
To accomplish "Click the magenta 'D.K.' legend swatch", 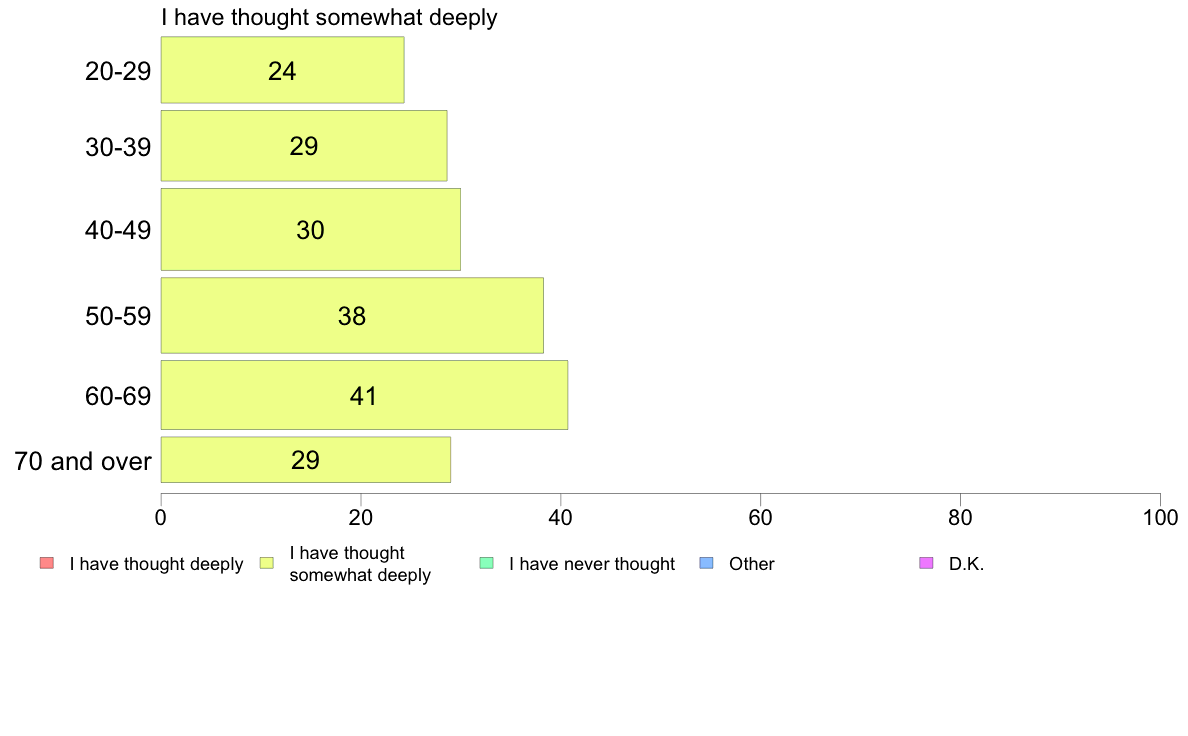I will pos(926,563).
